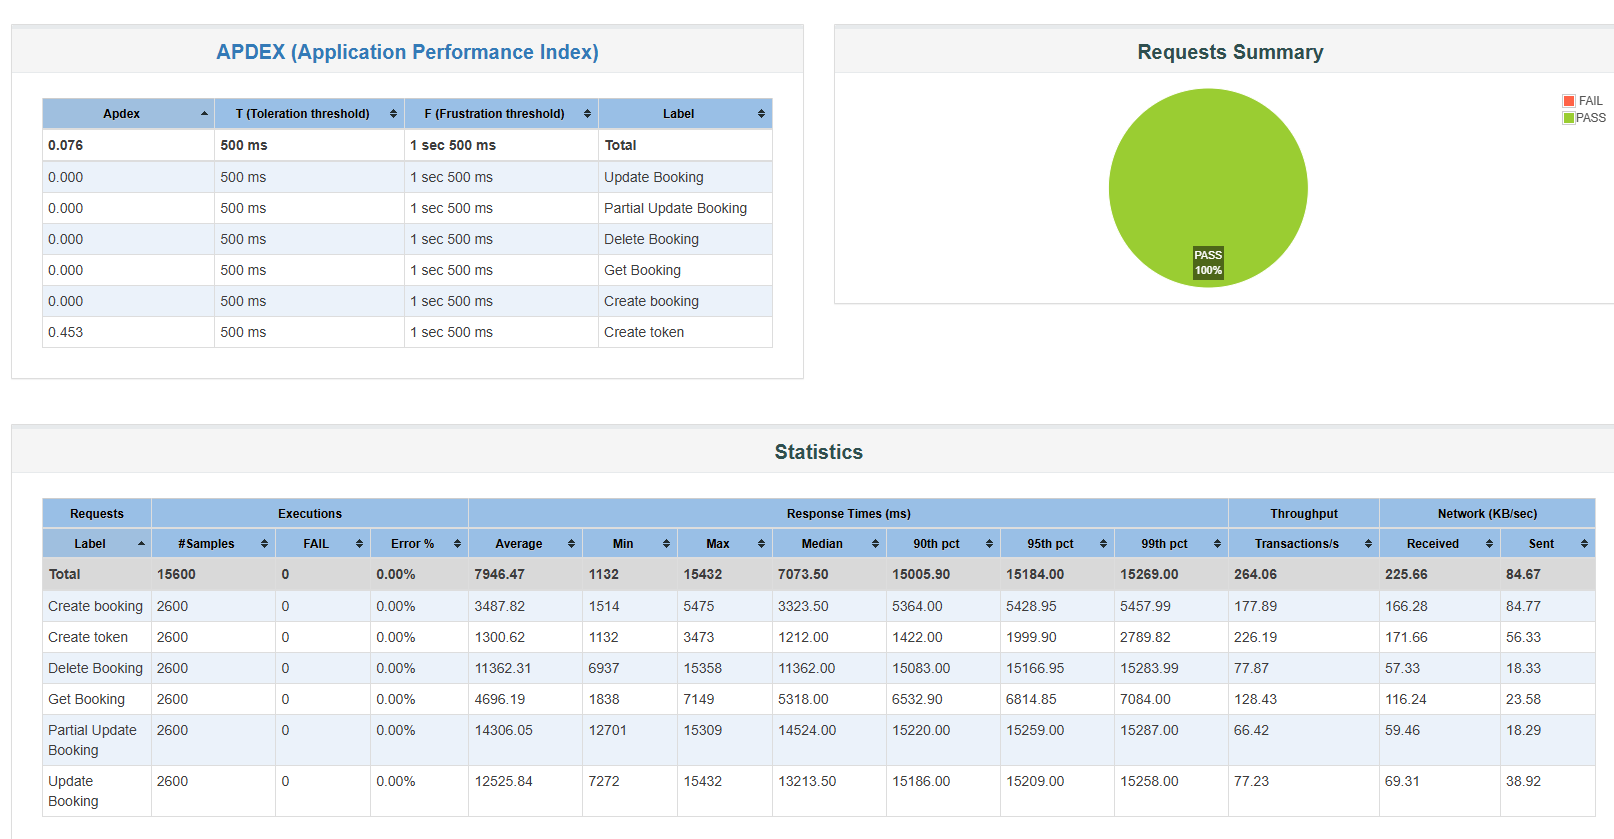Viewport: 1614px width, 839px height.
Task: Sort by T (Toleration threshold) column
Action: click(x=309, y=114)
